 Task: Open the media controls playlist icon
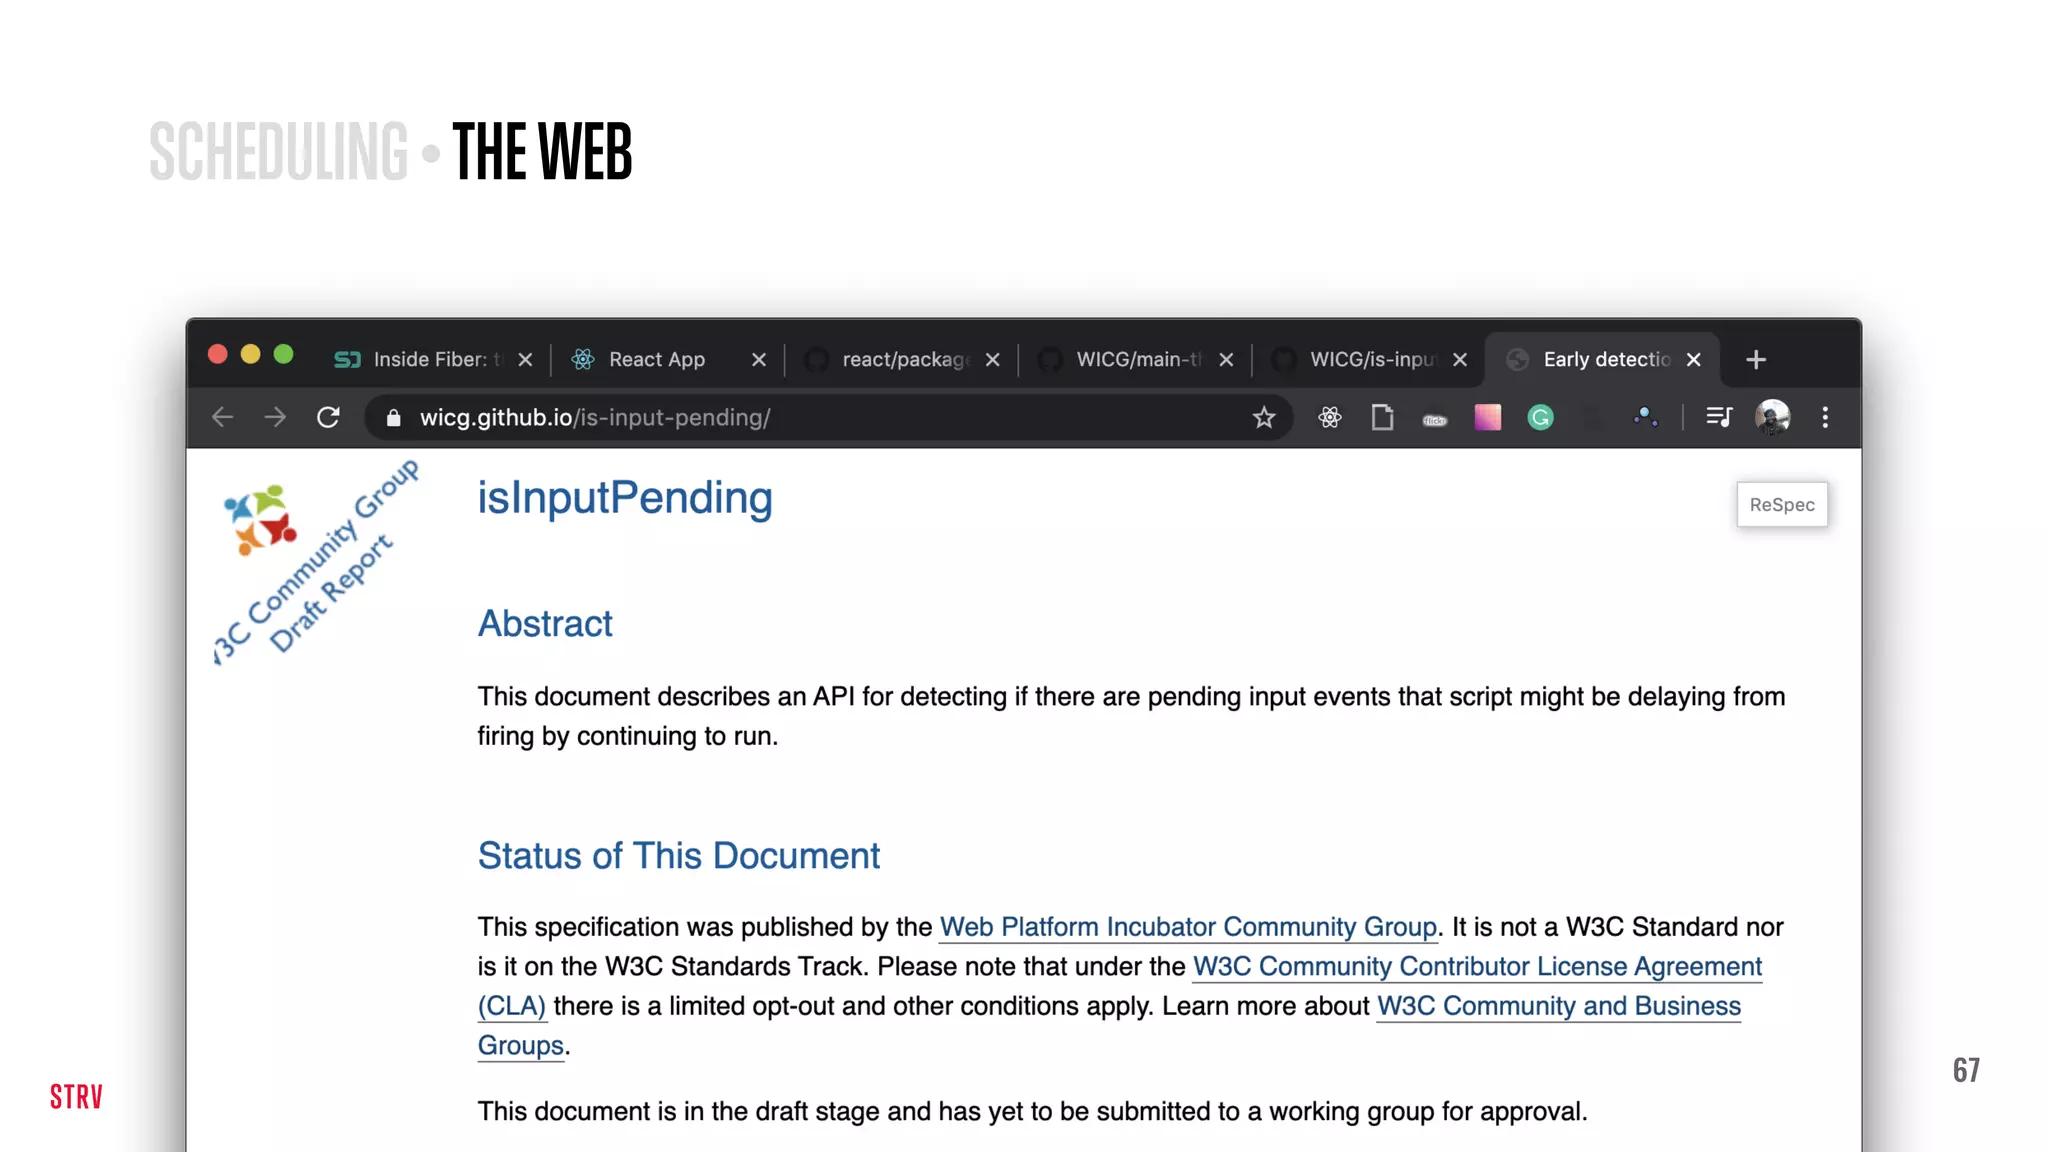click(1719, 417)
